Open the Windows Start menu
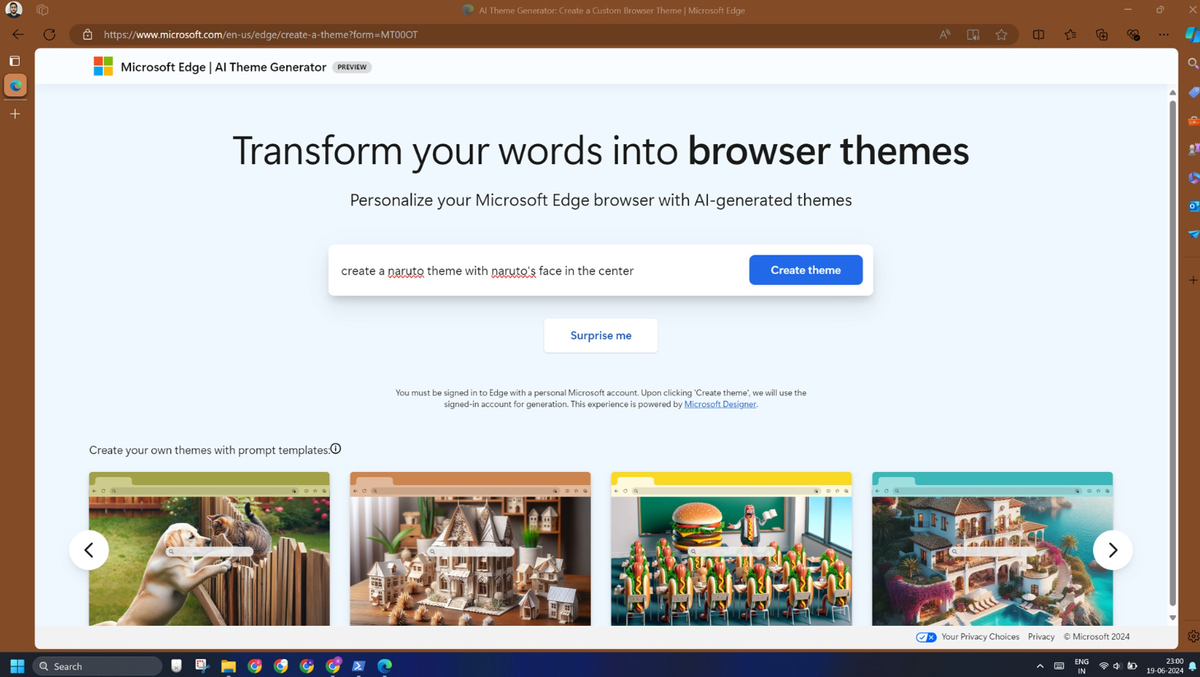This screenshot has width=1200, height=677. click(x=16, y=666)
